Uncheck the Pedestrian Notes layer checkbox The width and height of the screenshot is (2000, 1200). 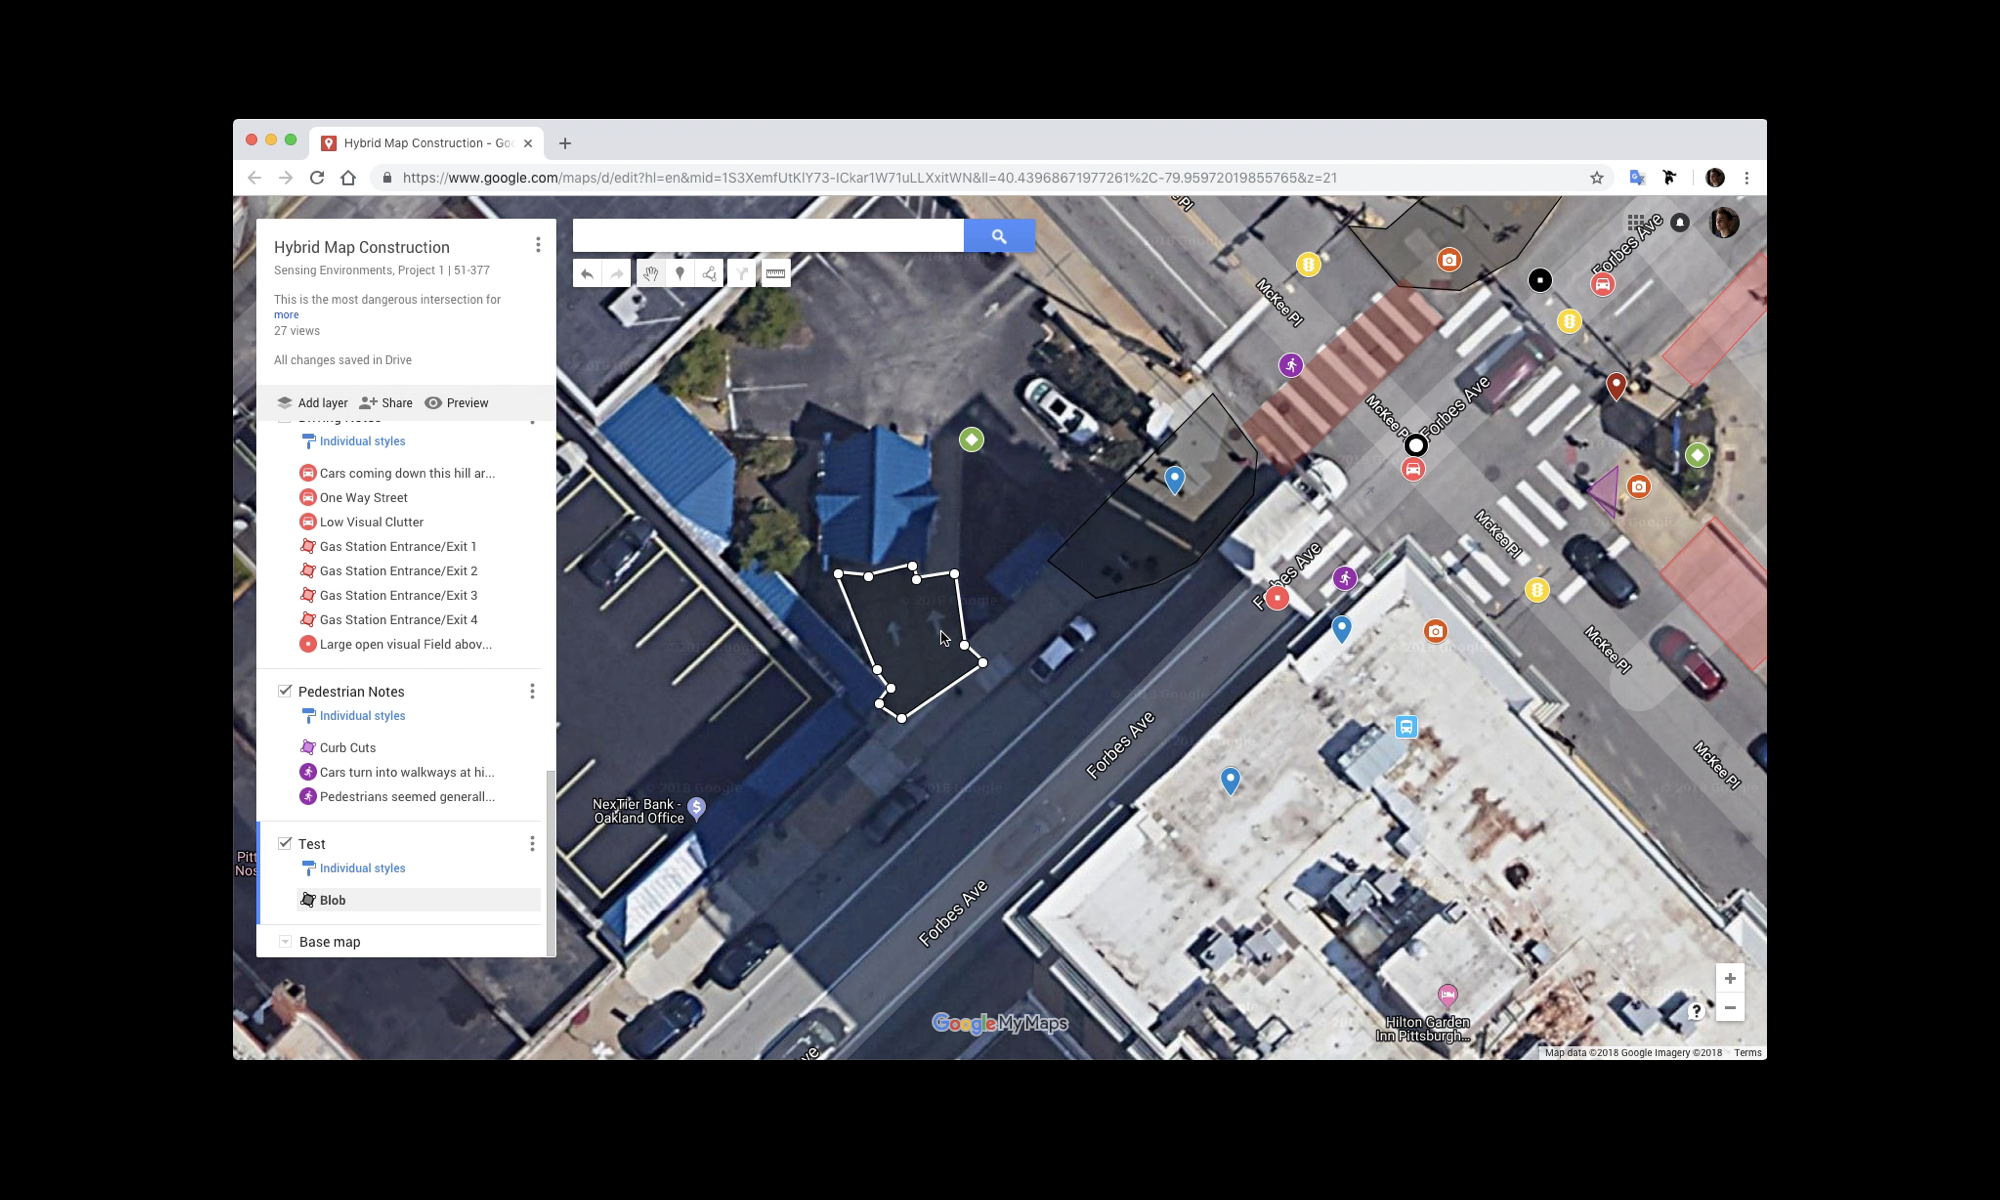coord(285,691)
